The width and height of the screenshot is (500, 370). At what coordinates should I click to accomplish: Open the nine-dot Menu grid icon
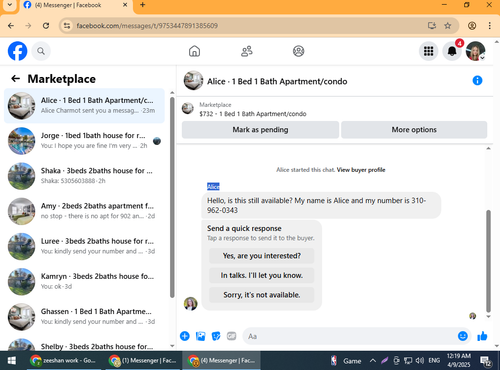pos(428,51)
